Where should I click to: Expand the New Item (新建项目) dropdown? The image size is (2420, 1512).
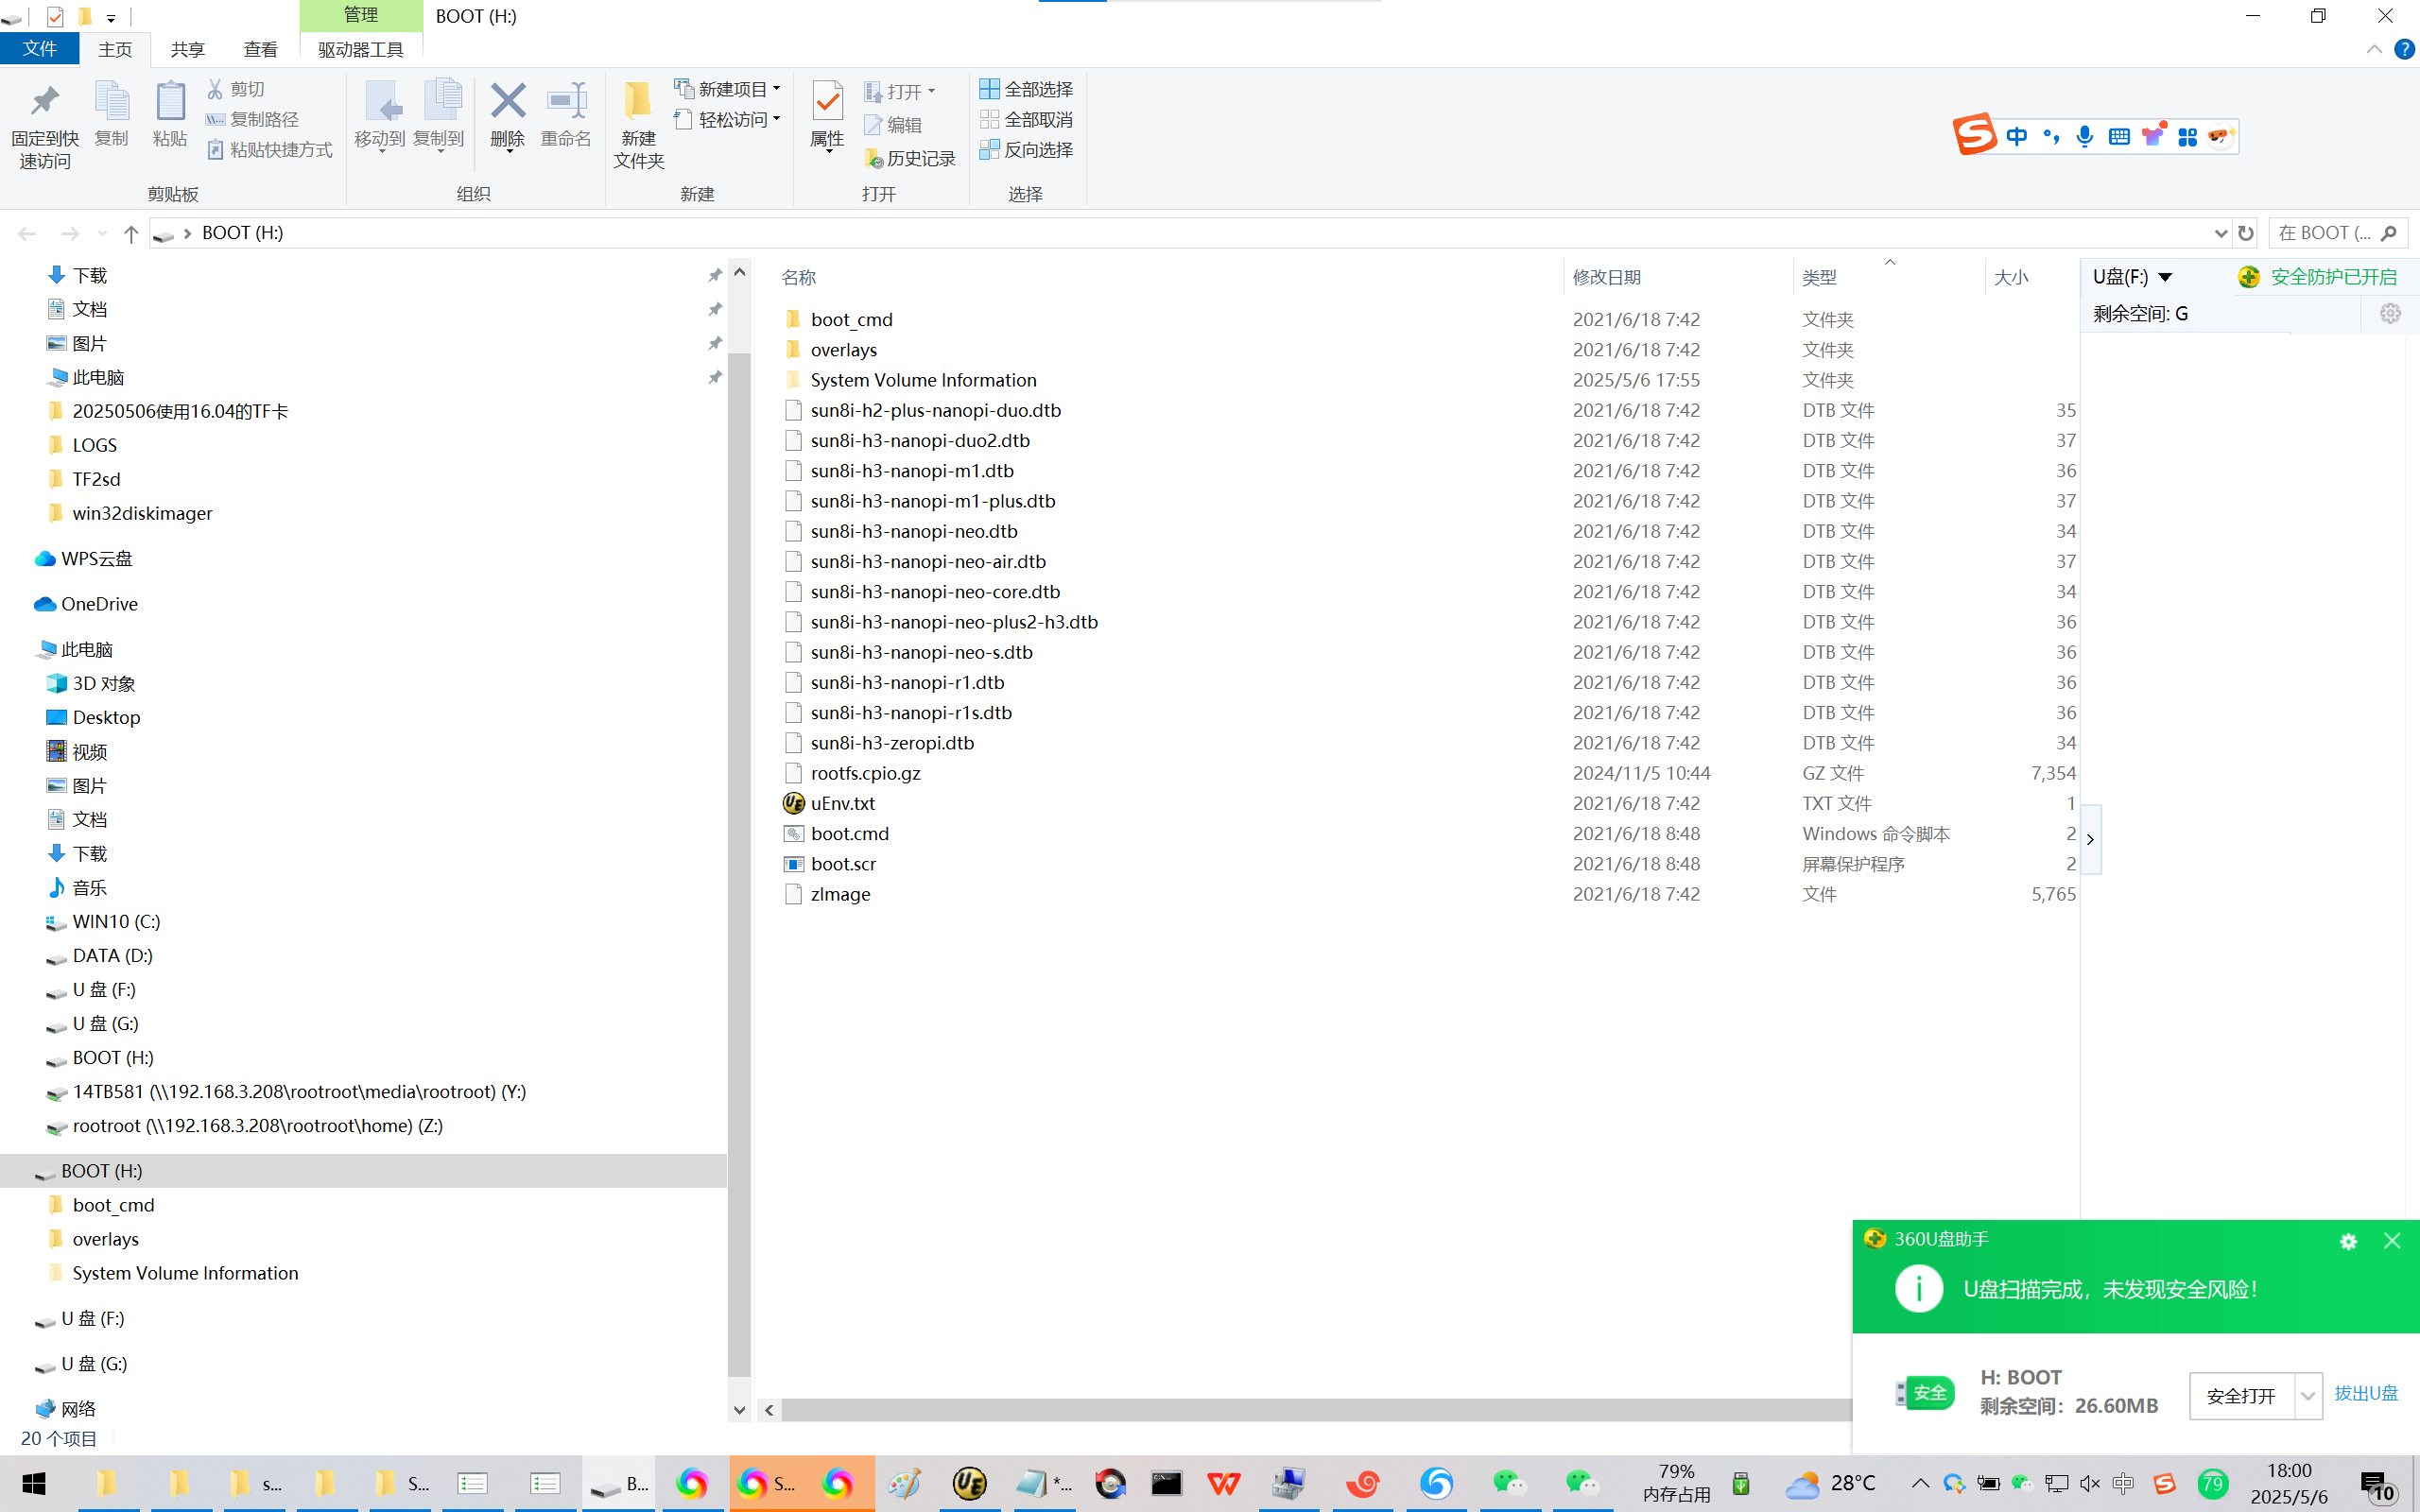point(776,89)
